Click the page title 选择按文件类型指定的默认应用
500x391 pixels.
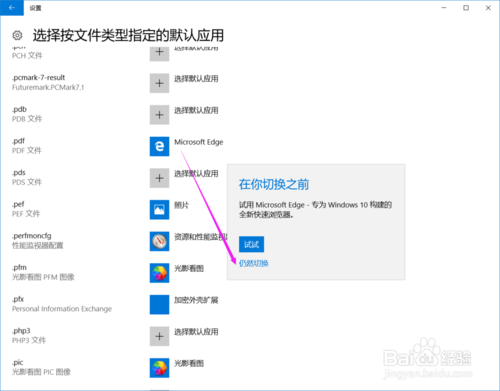(x=128, y=35)
